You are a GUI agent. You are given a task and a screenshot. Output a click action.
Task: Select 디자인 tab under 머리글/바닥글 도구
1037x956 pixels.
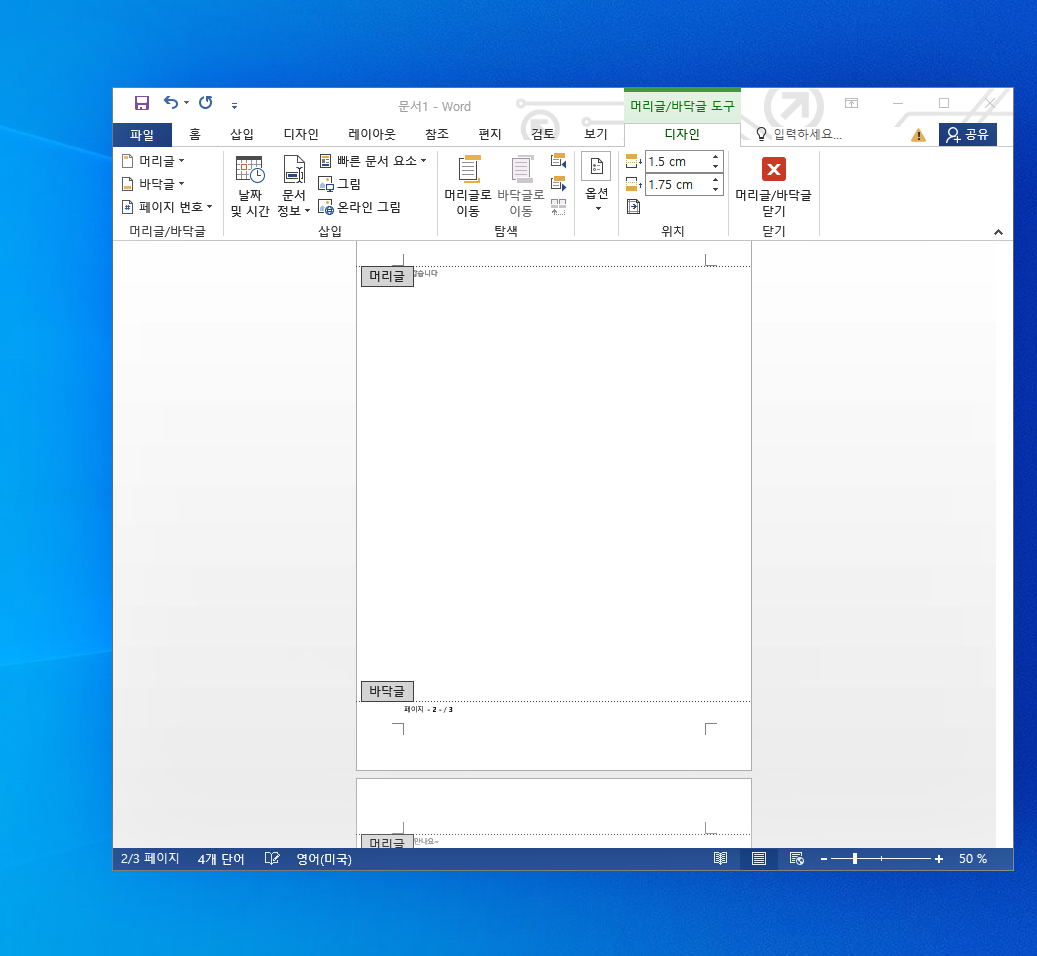(x=682, y=134)
